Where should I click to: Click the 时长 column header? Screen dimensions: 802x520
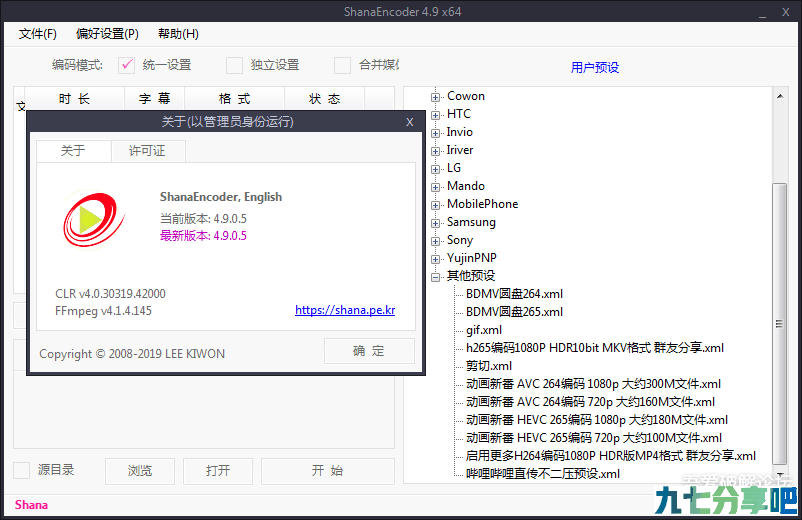click(x=75, y=99)
